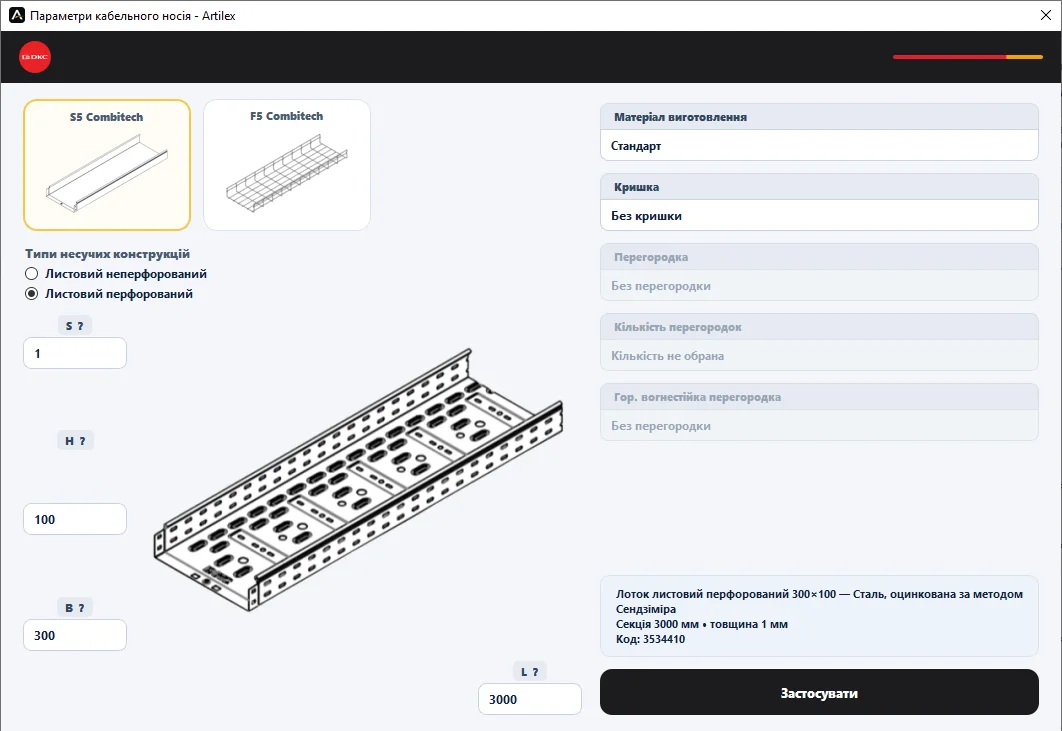Screen dimensions: 1062x731
Task: Click the product code text Код: 3534410
Action: pos(650,639)
